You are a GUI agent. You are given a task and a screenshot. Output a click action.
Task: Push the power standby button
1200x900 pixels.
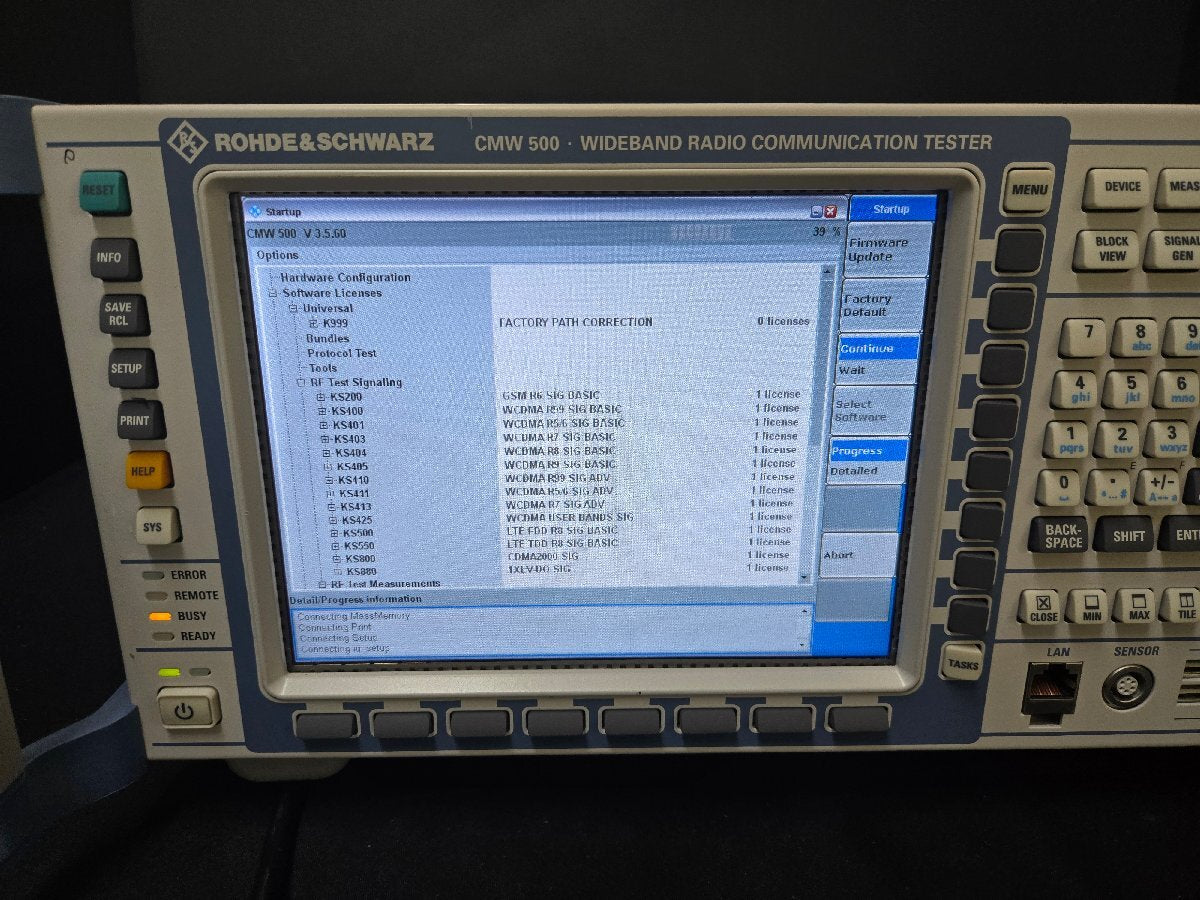189,709
